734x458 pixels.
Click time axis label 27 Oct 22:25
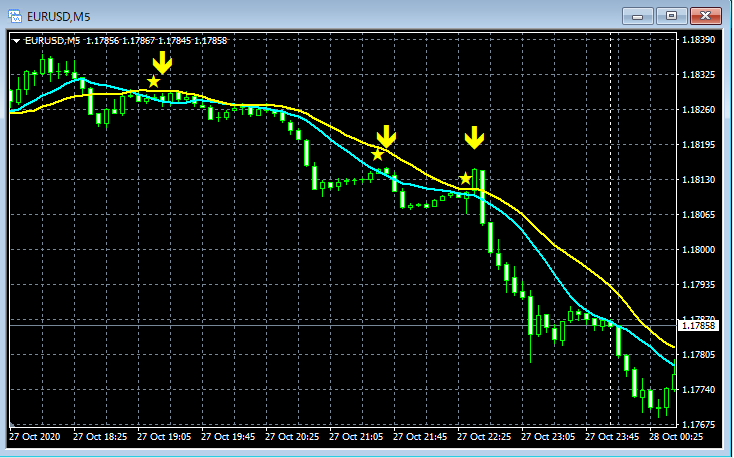point(484,437)
